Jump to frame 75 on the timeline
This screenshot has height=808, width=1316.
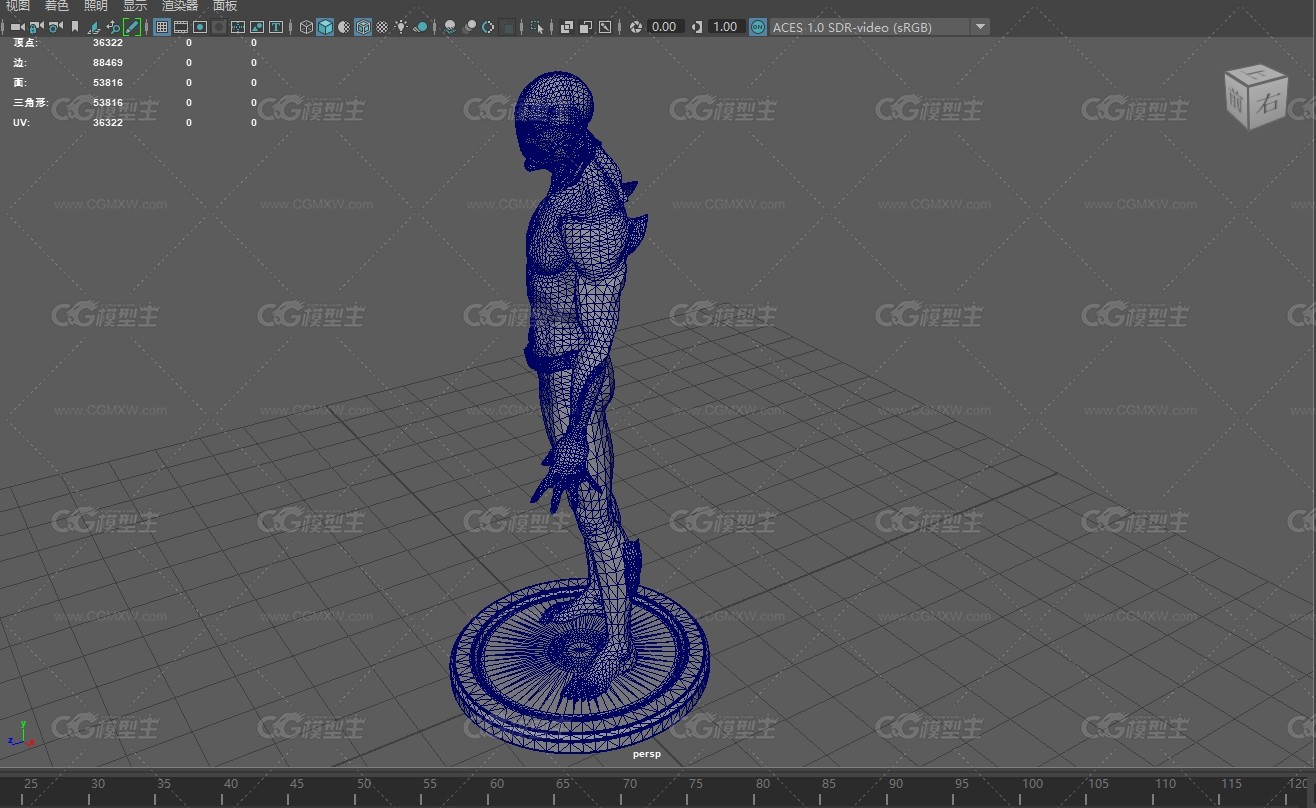click(x=696, y=784)
